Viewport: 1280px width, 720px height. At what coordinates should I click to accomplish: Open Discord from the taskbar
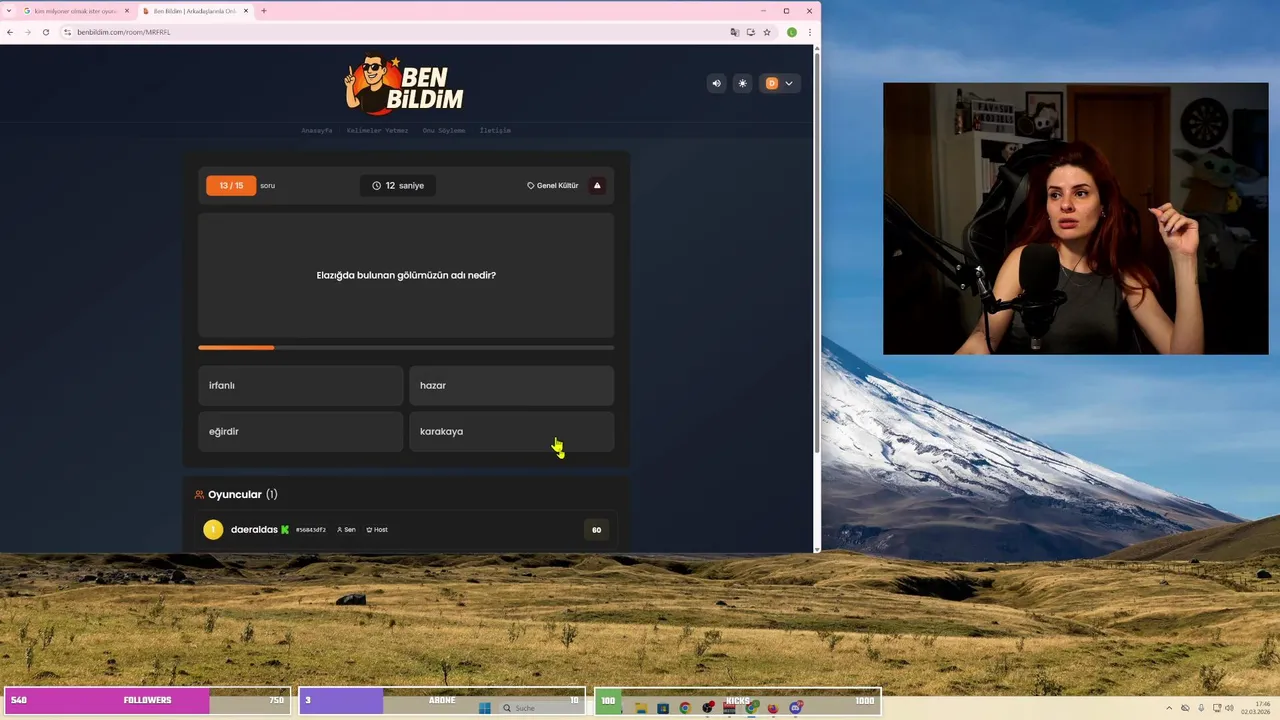(795, 708)
